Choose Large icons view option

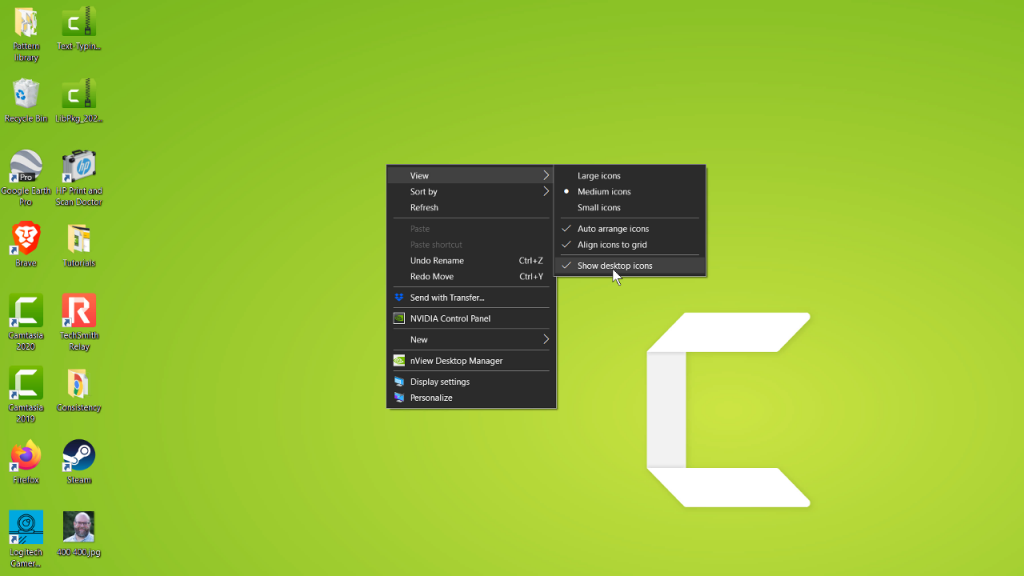tap(630, 176)
